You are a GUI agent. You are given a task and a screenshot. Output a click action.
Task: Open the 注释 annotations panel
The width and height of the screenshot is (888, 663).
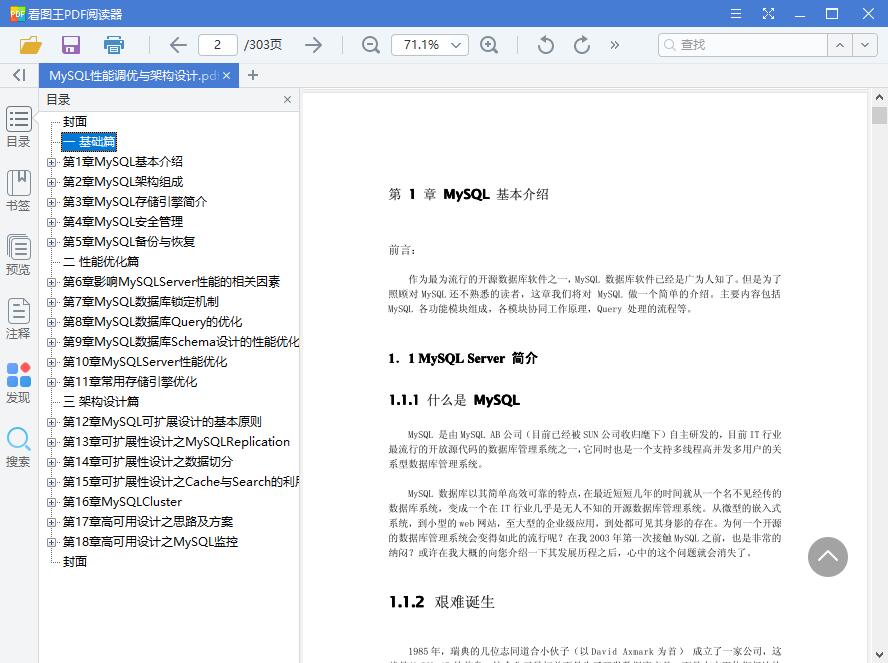[x=19, y=319]
